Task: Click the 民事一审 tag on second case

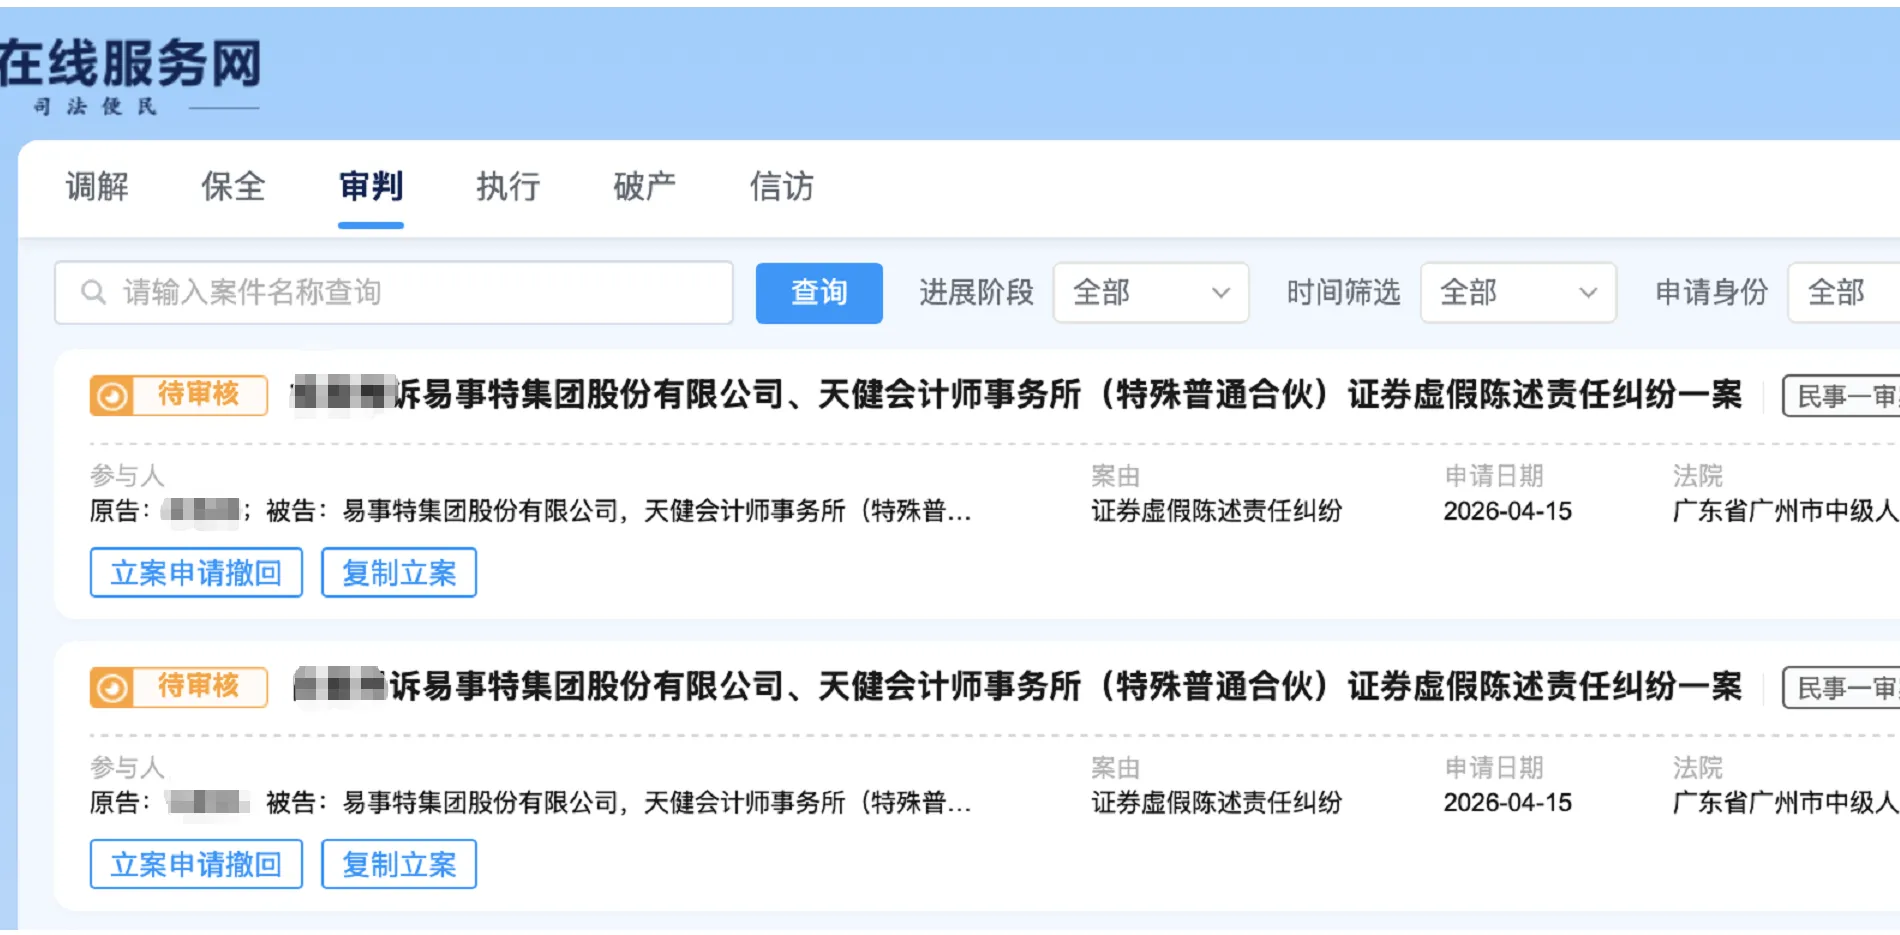Action: pyautogui.click(x=1841, y=689)
